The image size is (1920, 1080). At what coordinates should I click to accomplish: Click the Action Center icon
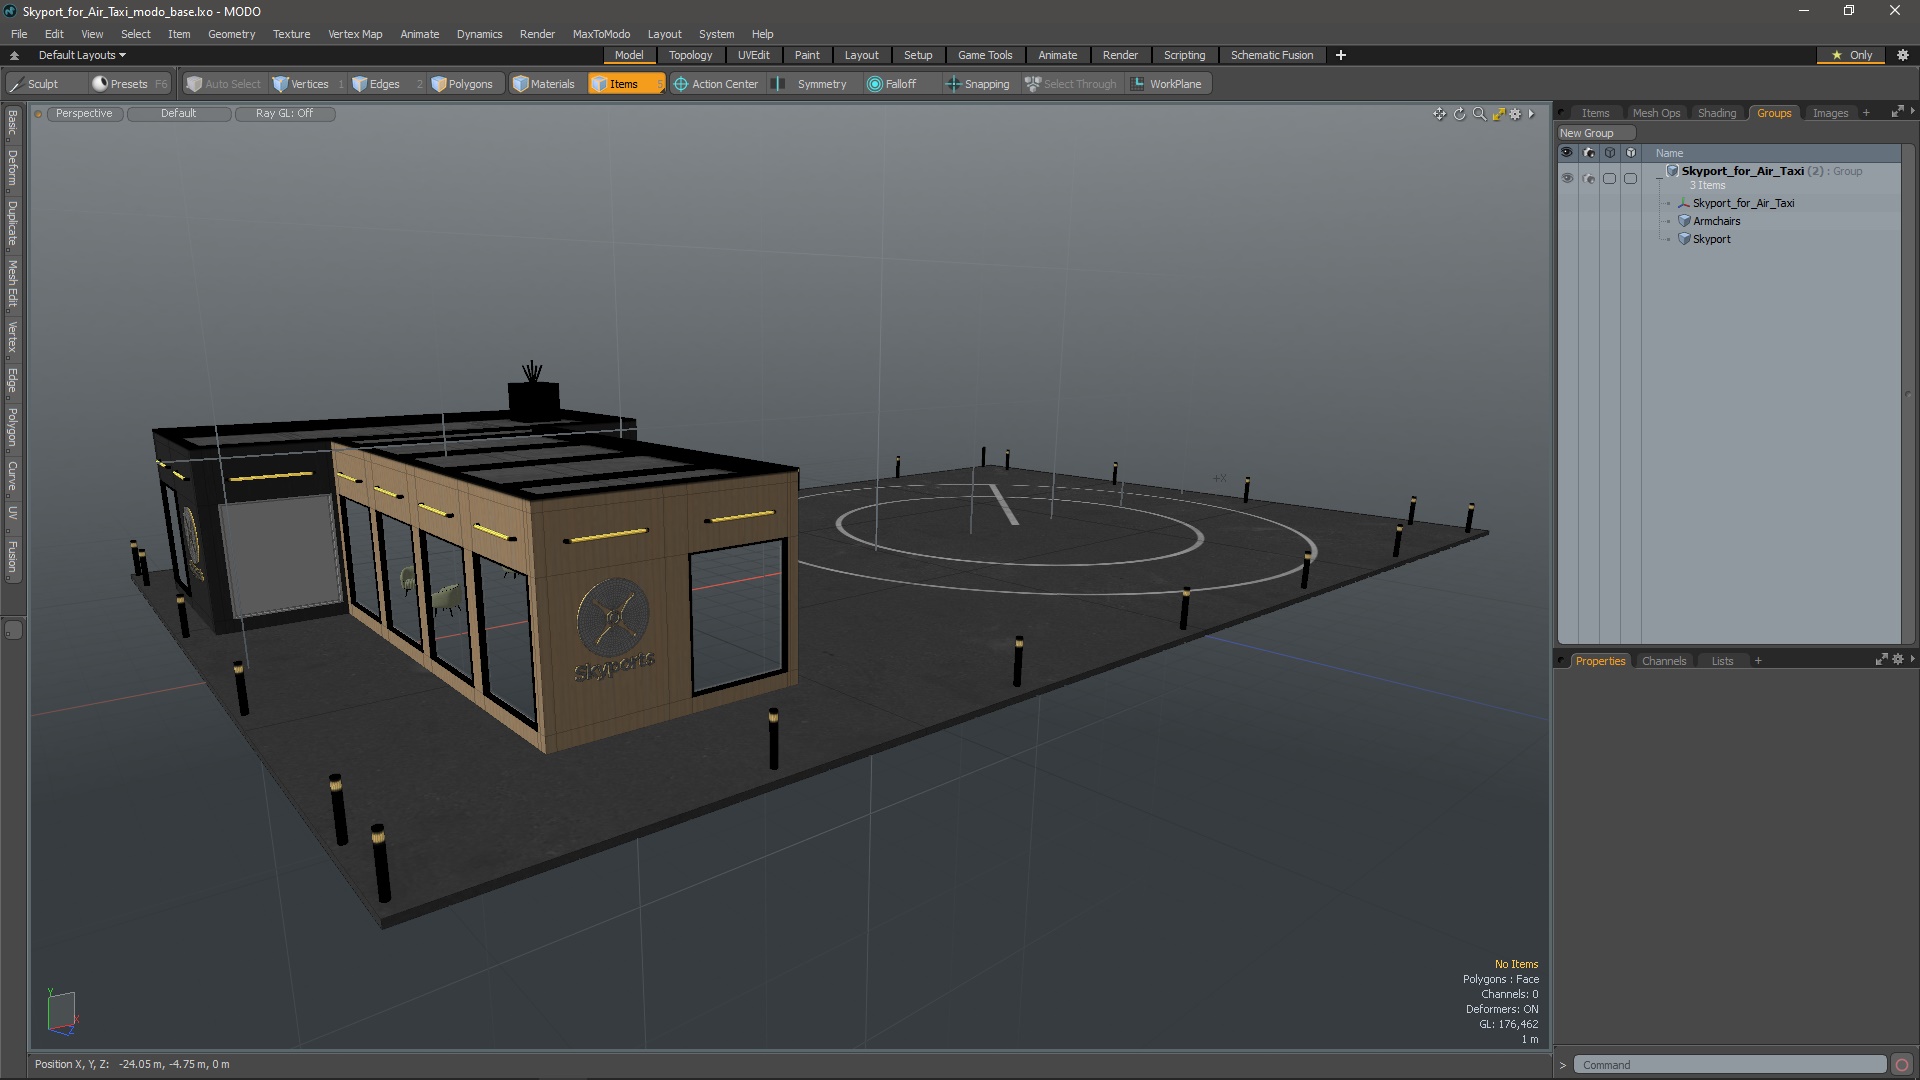680,83
